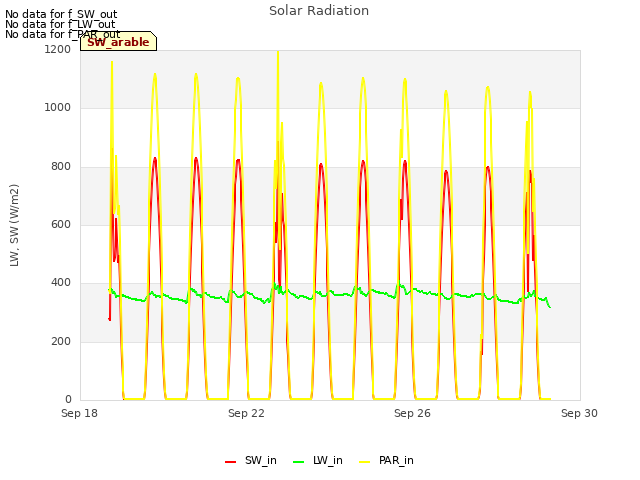Viewport: 640px width, 480px height.
Task: Click the 400 y-axis tick label
Action: pos(61,282)
